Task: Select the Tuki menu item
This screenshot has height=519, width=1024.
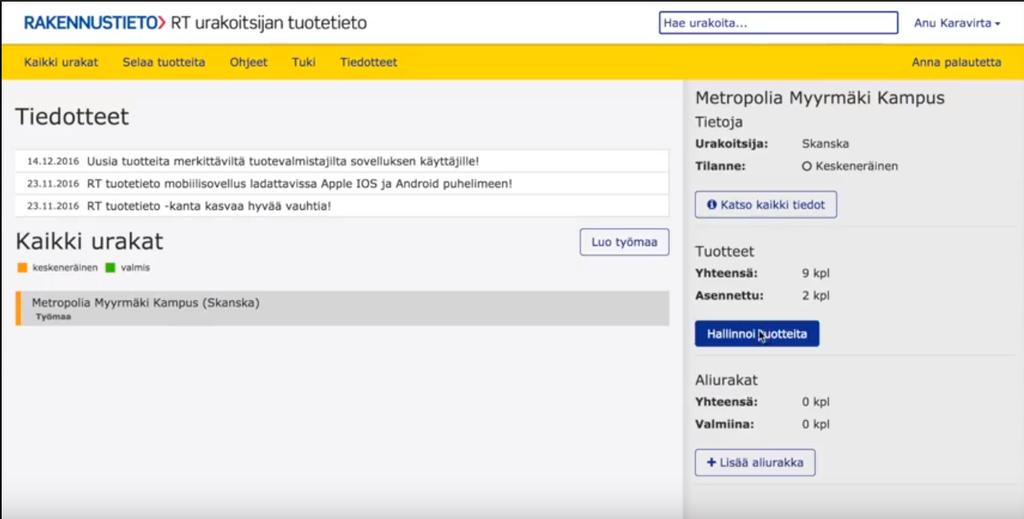Action: point(304,63)
